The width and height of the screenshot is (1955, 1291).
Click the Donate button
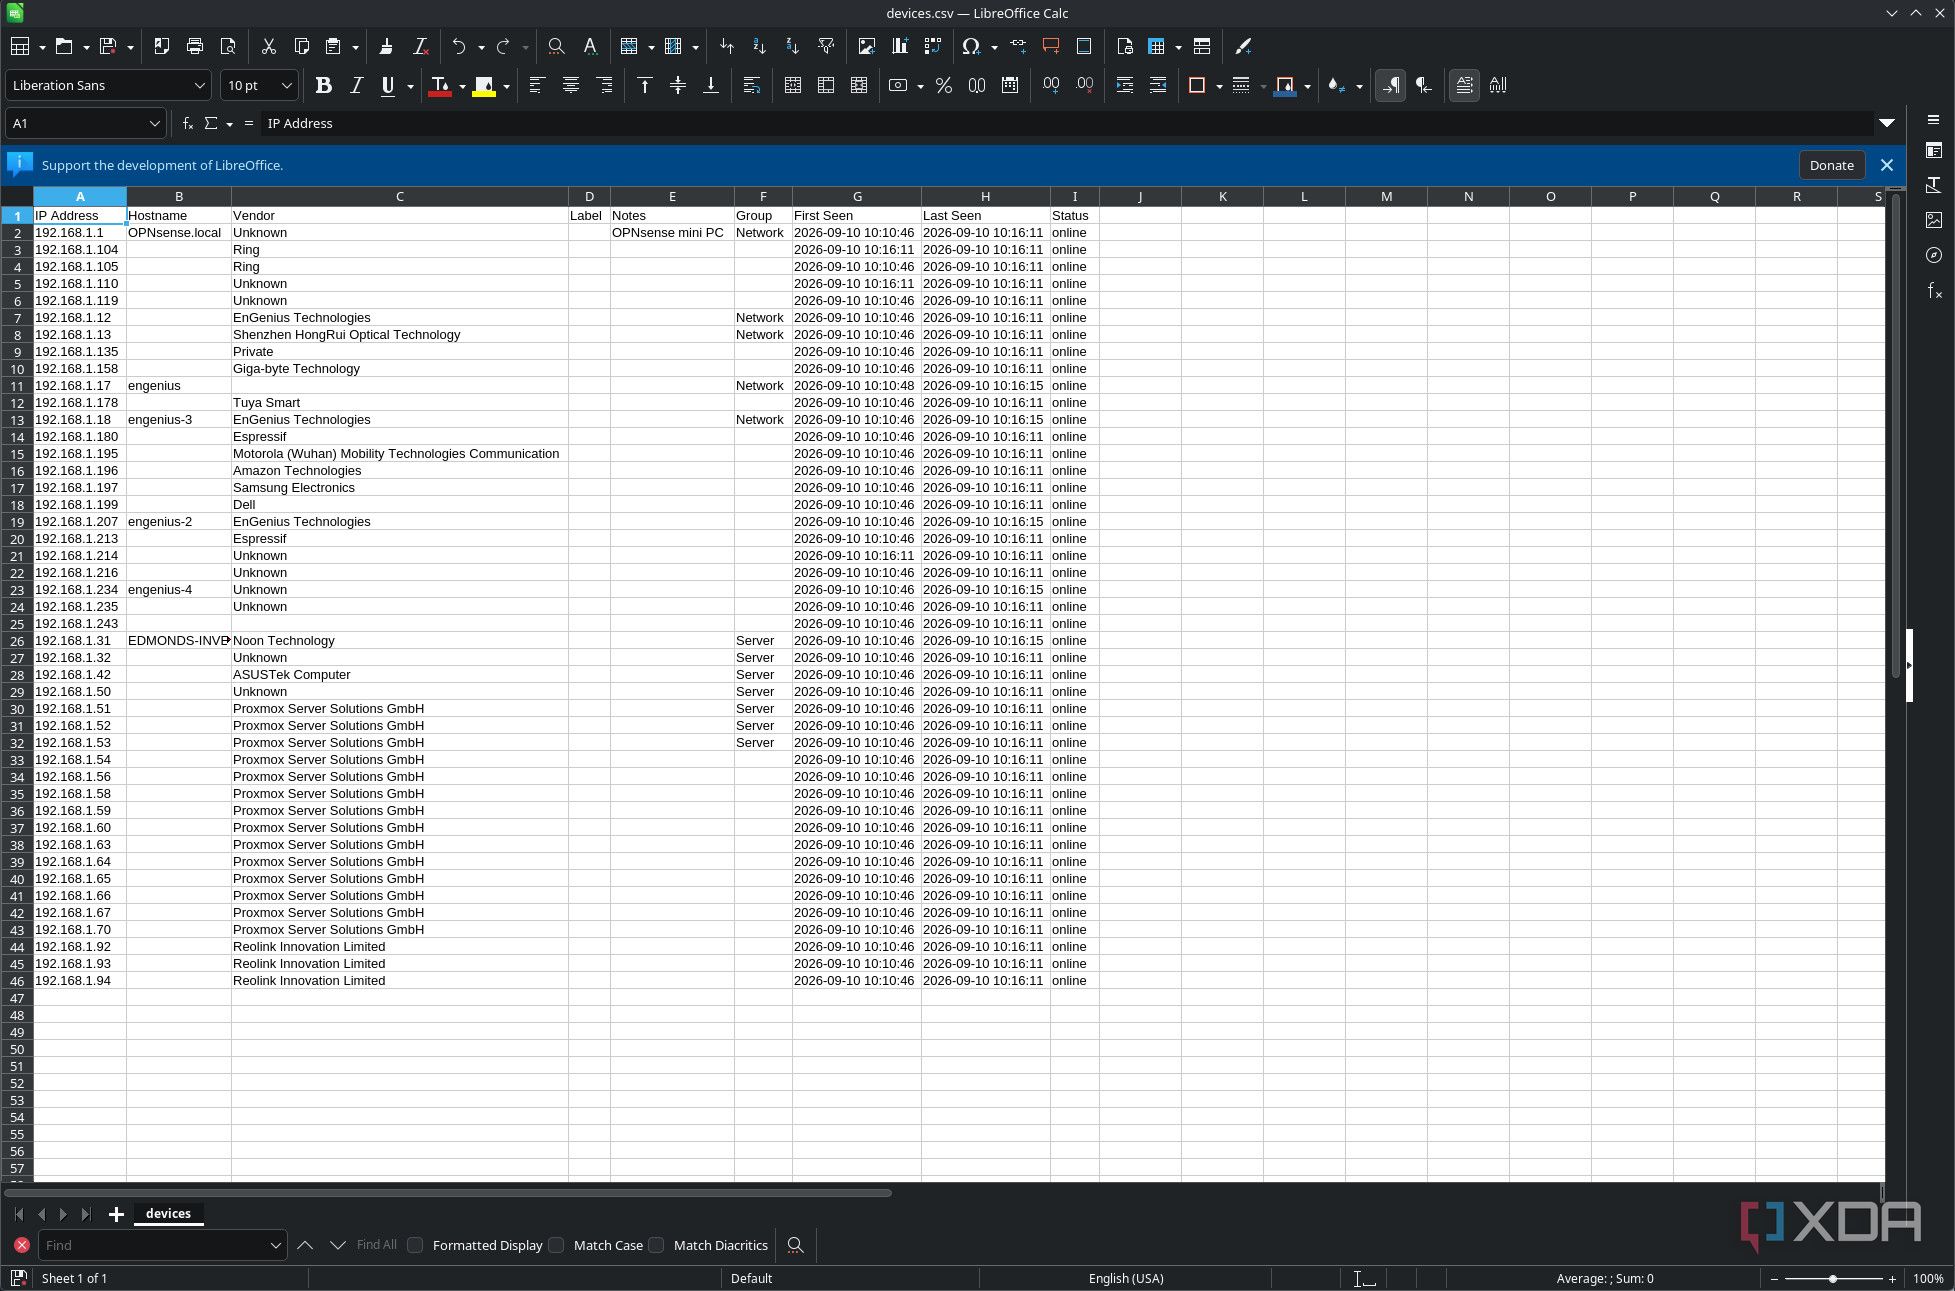point(1831,165)
